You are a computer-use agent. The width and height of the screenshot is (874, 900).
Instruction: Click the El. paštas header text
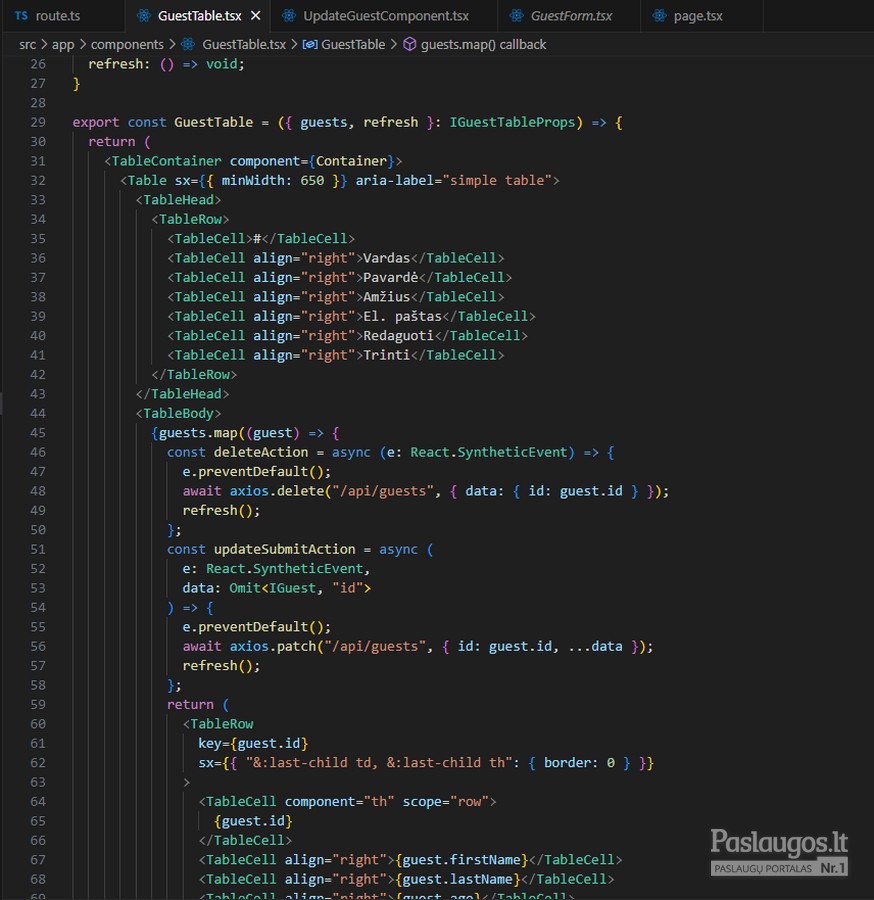click(x=403, y=316)
